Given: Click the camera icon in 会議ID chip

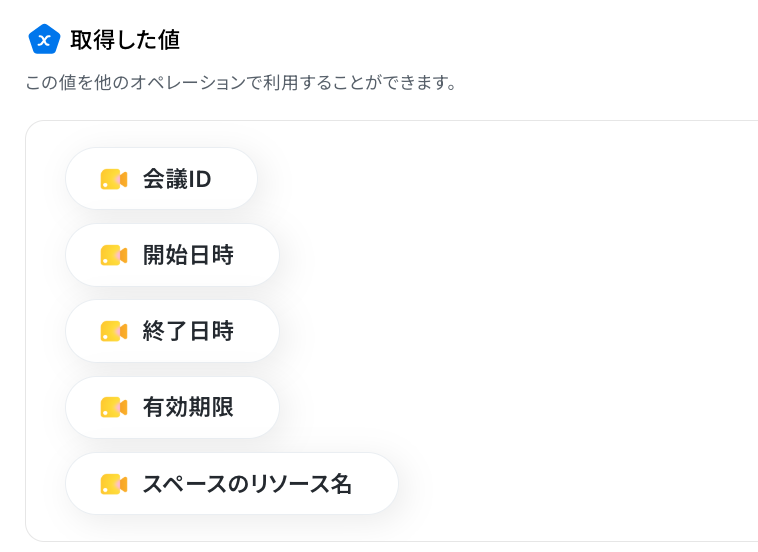Looking at the screenshot, I should tap(114, 179).
